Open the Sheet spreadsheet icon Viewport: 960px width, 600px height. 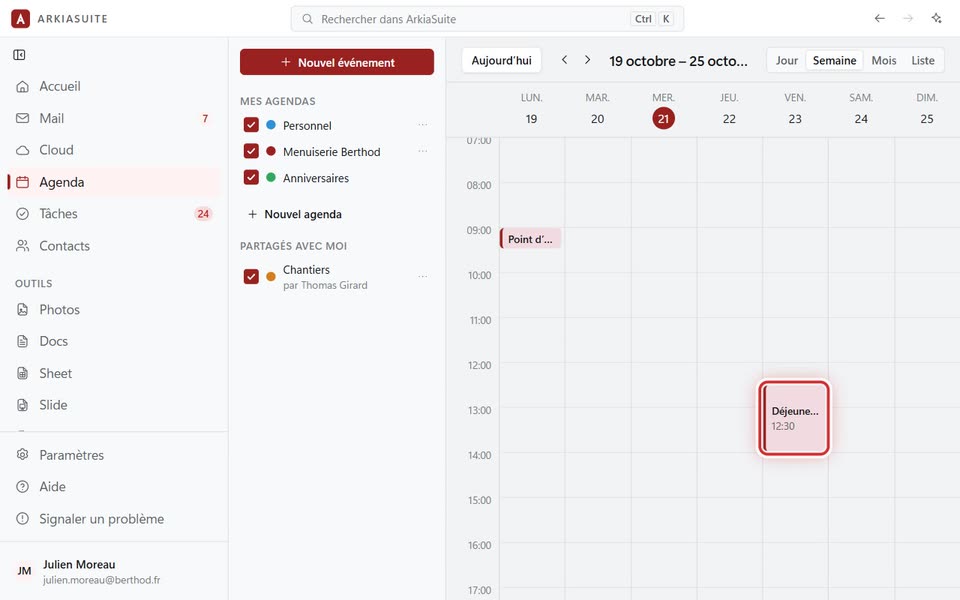23,373
